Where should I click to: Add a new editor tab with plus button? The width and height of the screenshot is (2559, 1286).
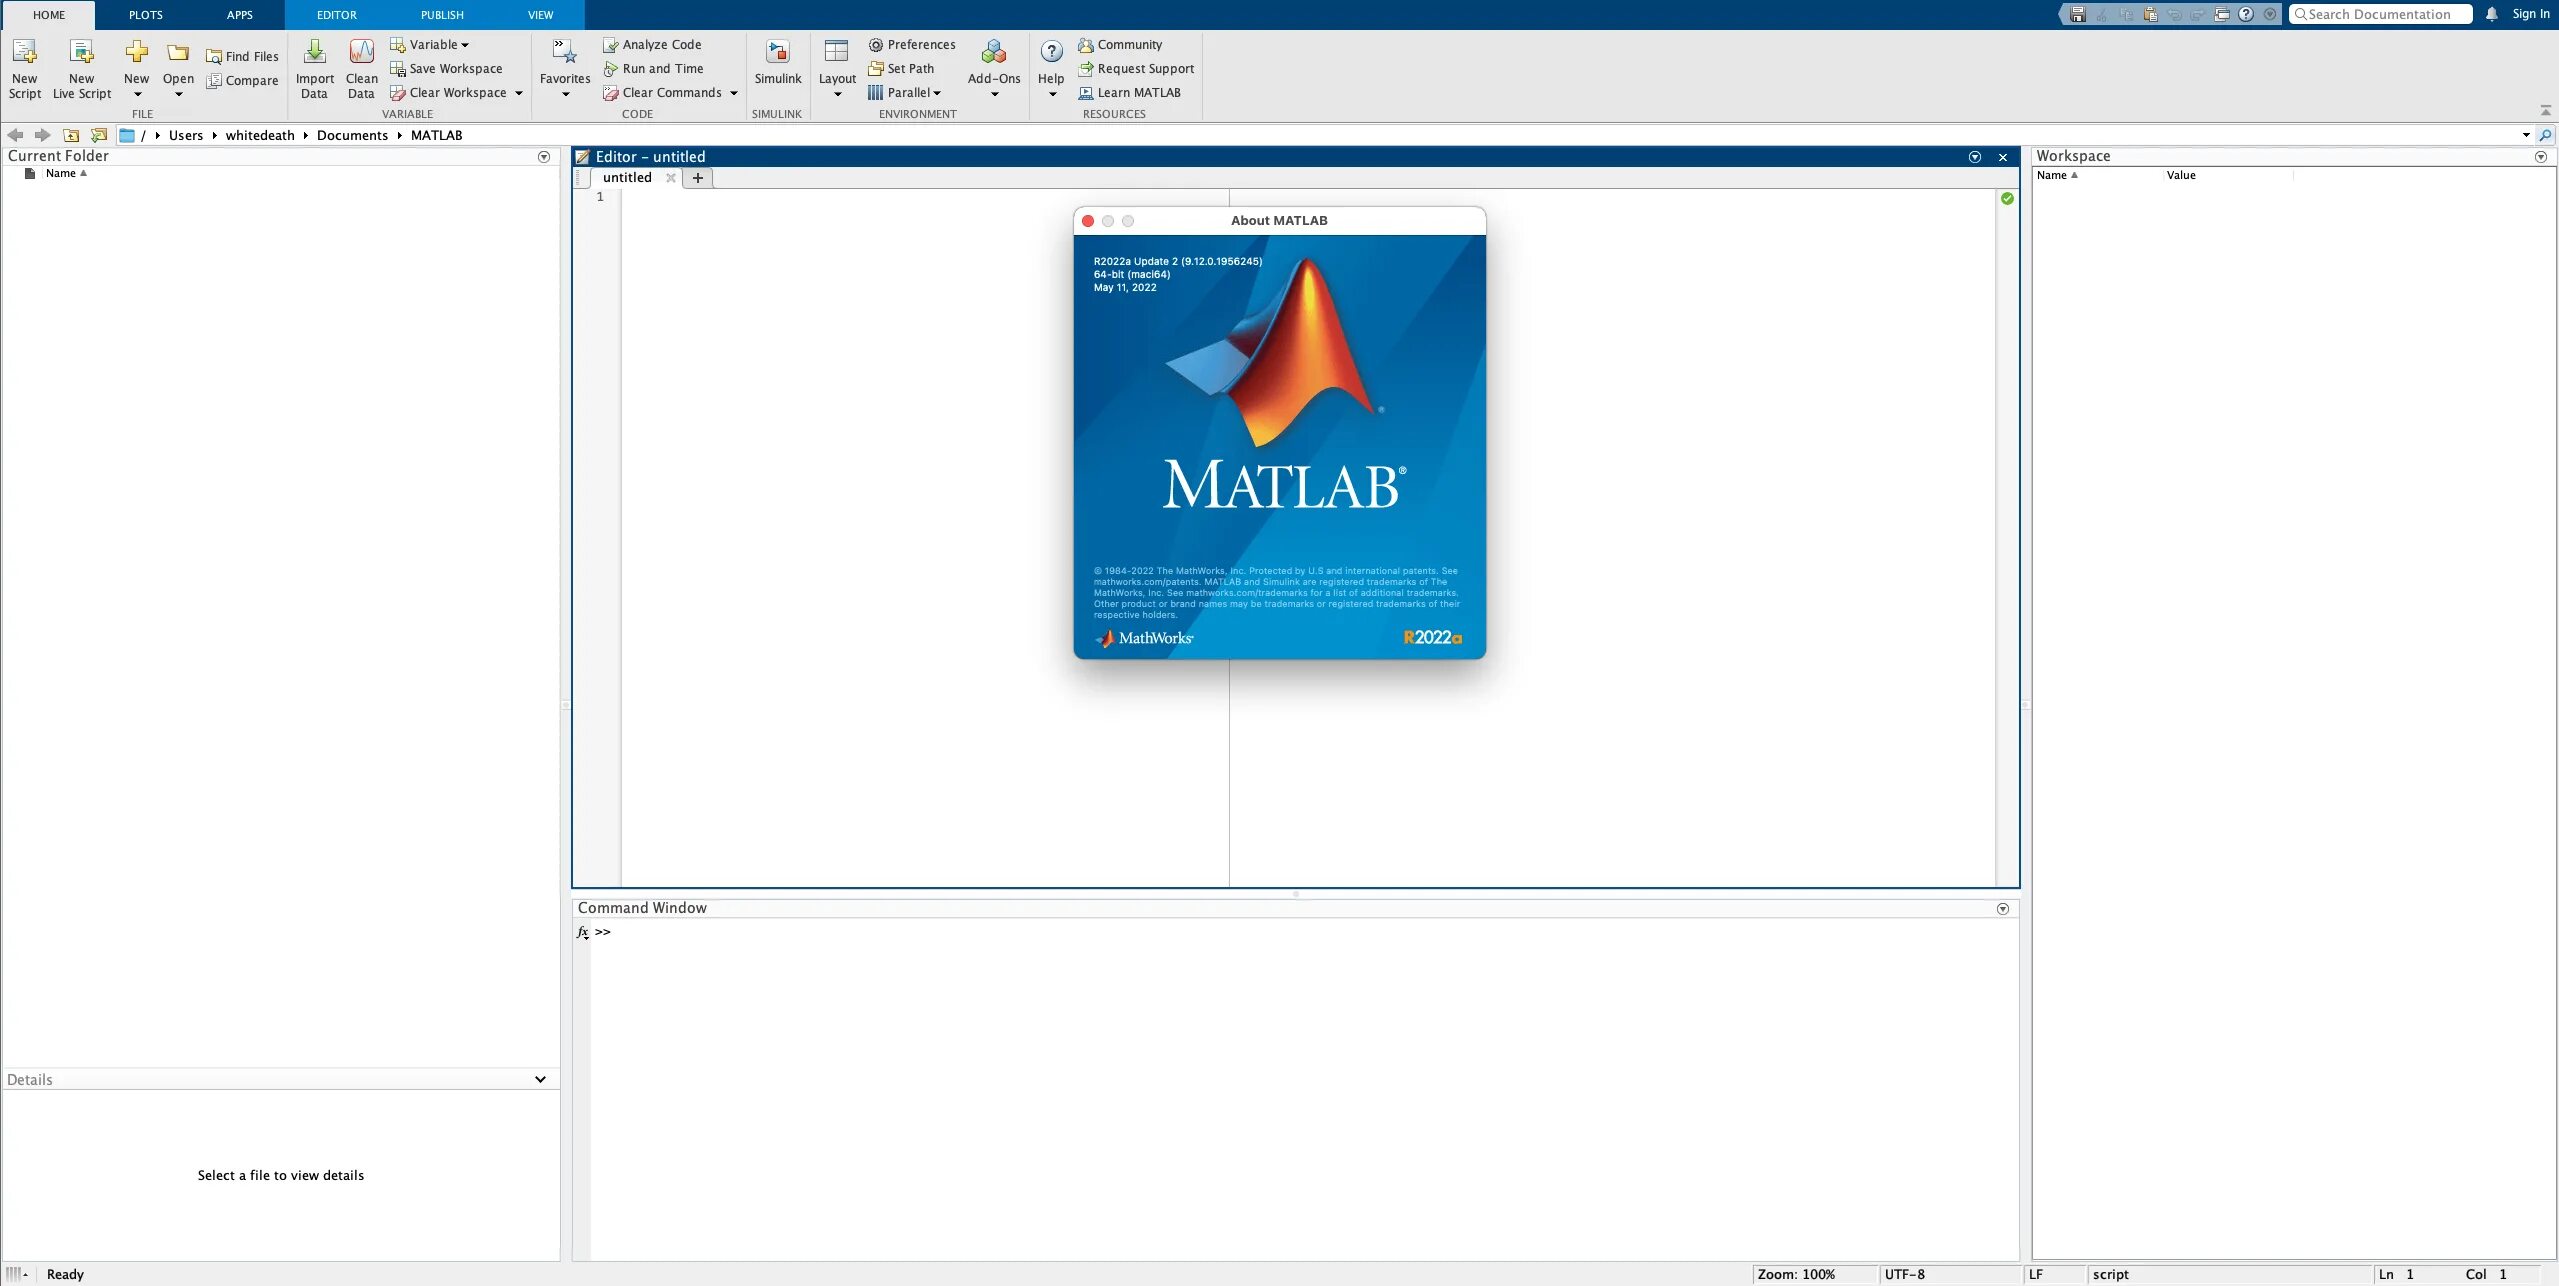pos(698,178)
